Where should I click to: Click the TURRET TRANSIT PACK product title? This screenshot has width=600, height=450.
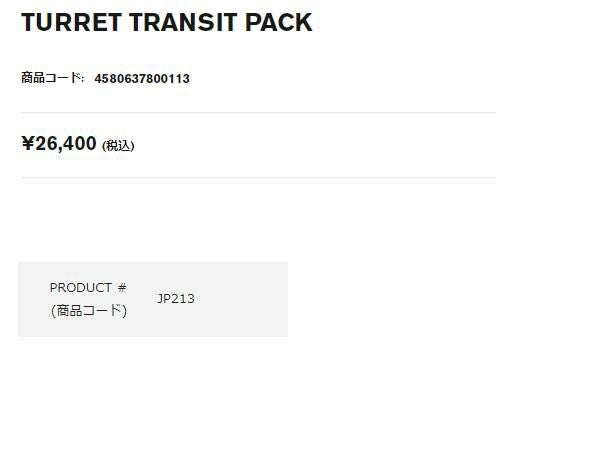point(166,22)
